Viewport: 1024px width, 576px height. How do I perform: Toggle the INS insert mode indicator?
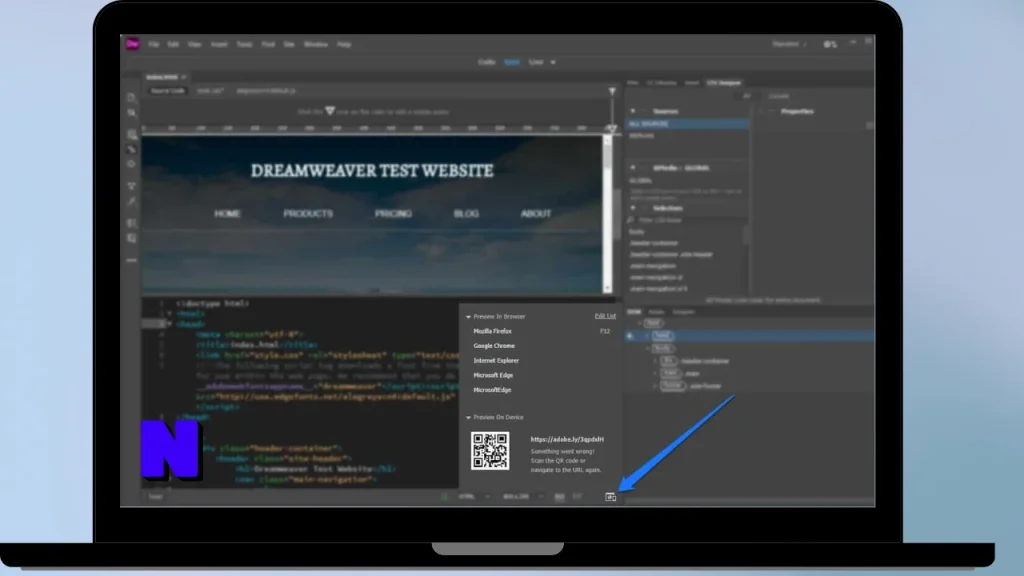(x=559, y=497)
